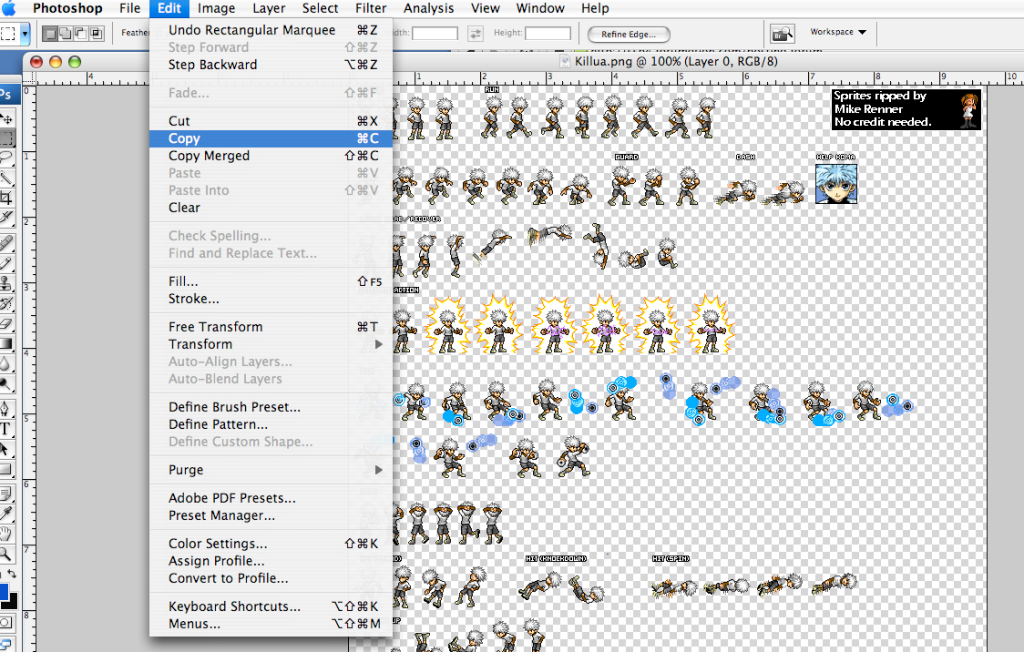
Task: Open the Apple menu
Action: [x=8, y=8]
